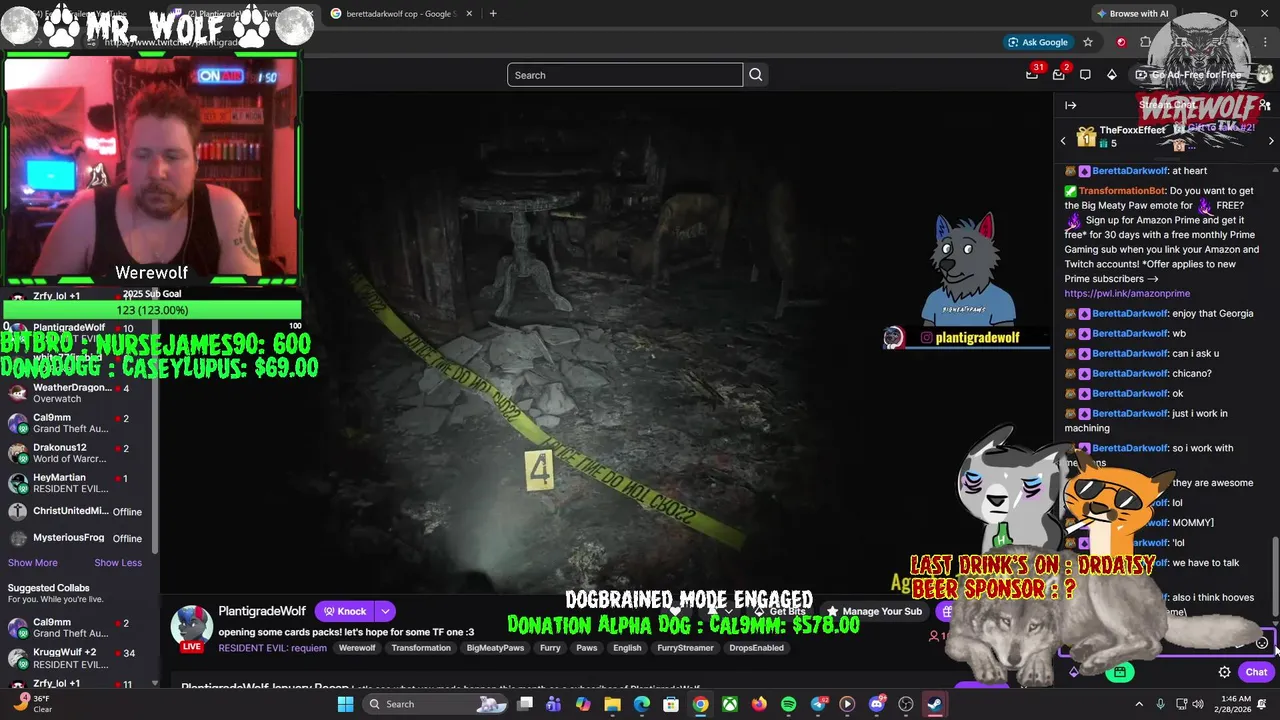The height and width of the screenshot is (720, 1280).
Task: Click the purple Chat send button
Action: [1256, 672]
